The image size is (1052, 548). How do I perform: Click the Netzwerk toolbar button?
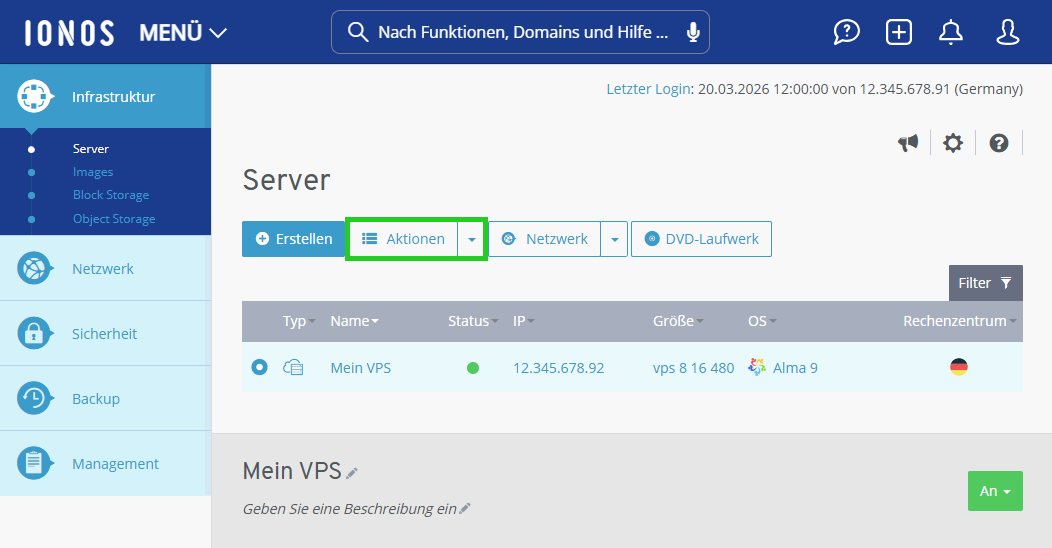click(545, 239)
